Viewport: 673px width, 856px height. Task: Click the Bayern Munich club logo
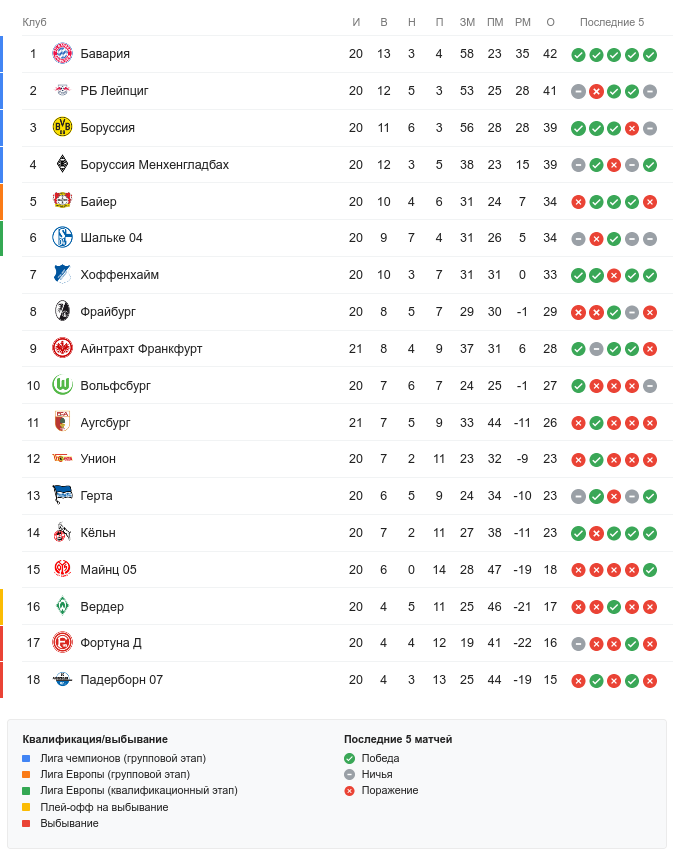pyautogui.click(x=63, y=54)
